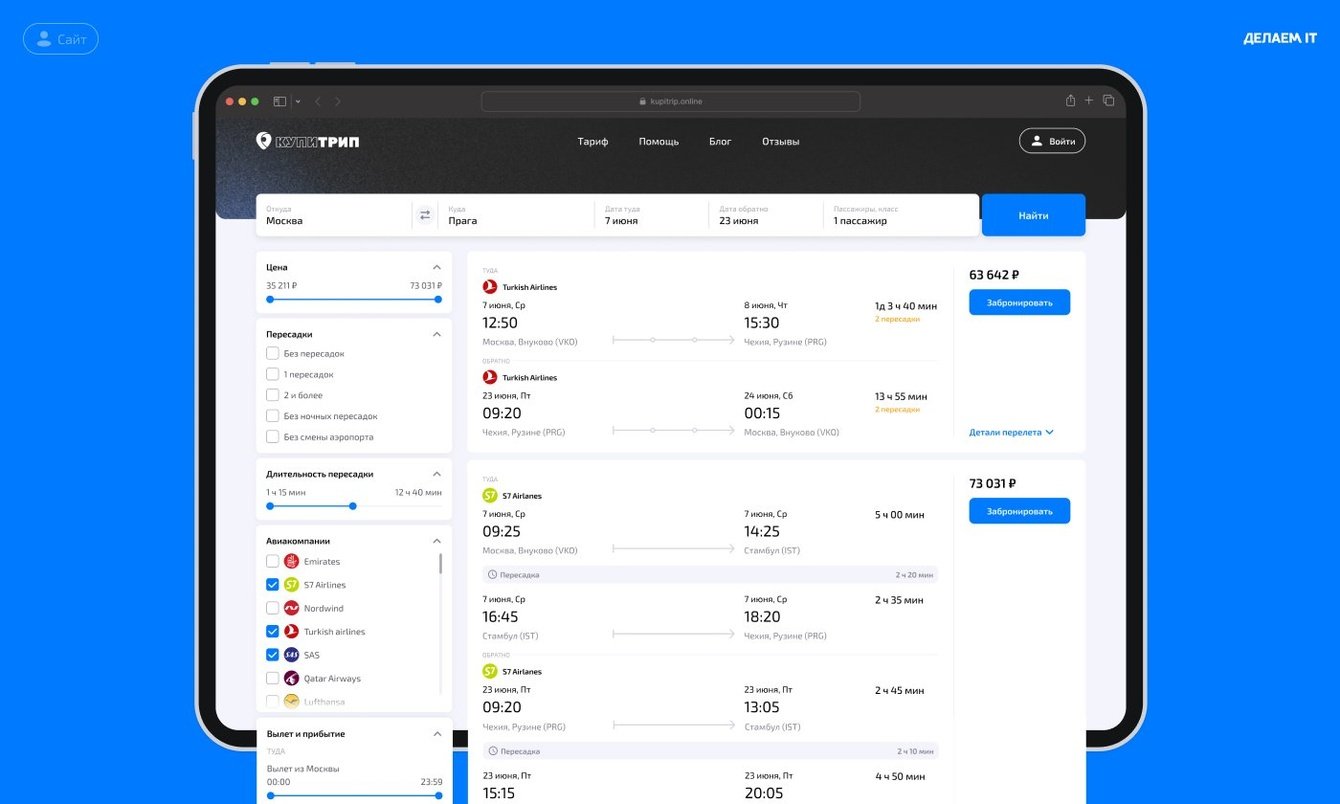Open the 'Отзывы' page
The height and width of the screenshot is (804, 1340).
pyautogui.click(x=781, y=142)
